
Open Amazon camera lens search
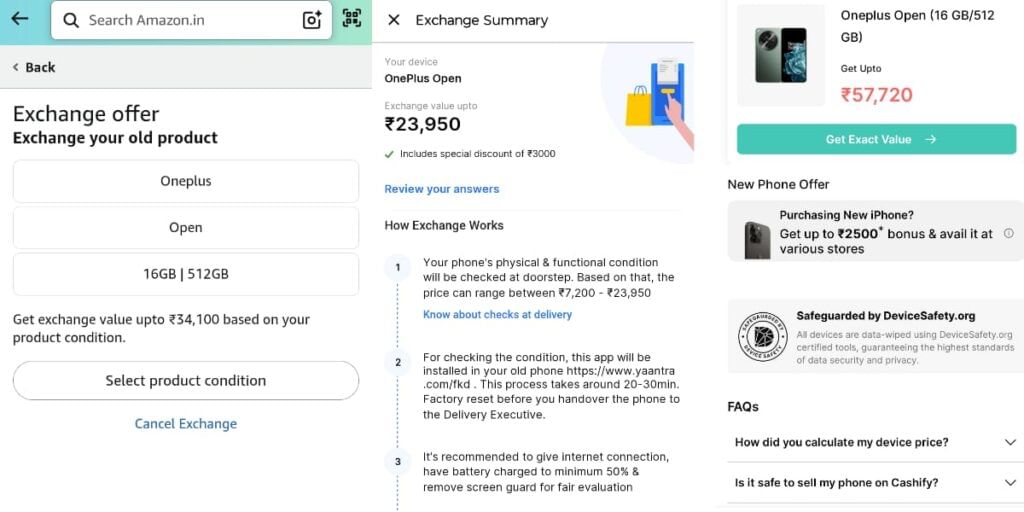312,20
